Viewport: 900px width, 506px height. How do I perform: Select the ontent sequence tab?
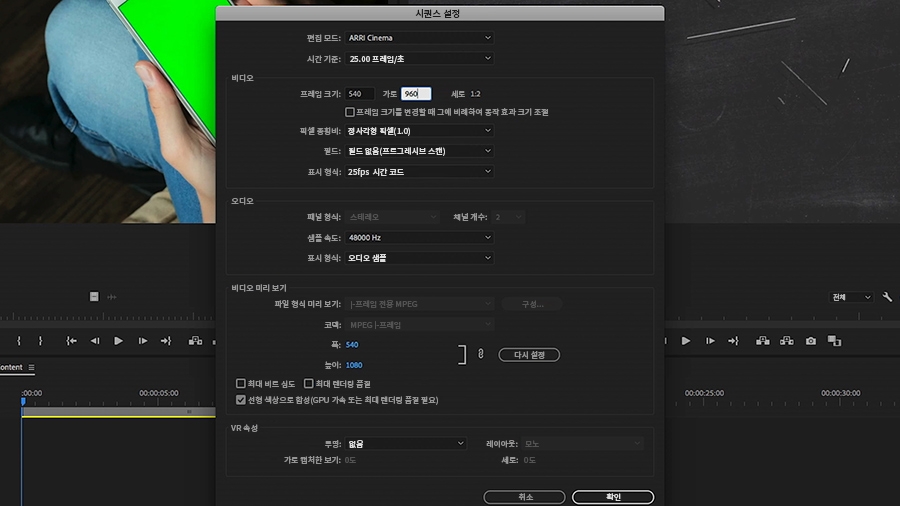(x=11, y=367)
